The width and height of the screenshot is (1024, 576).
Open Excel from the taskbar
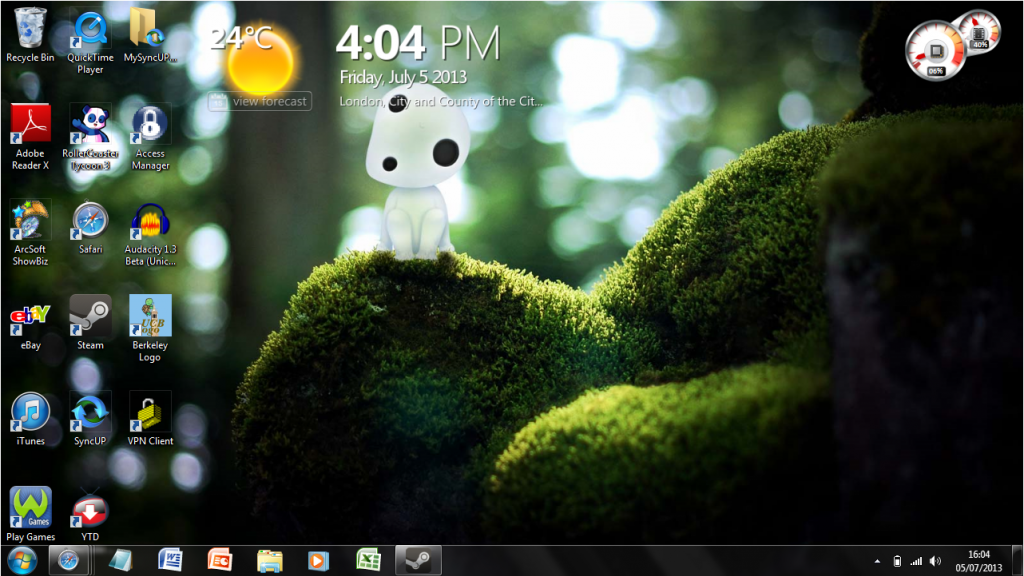point(367,561)
